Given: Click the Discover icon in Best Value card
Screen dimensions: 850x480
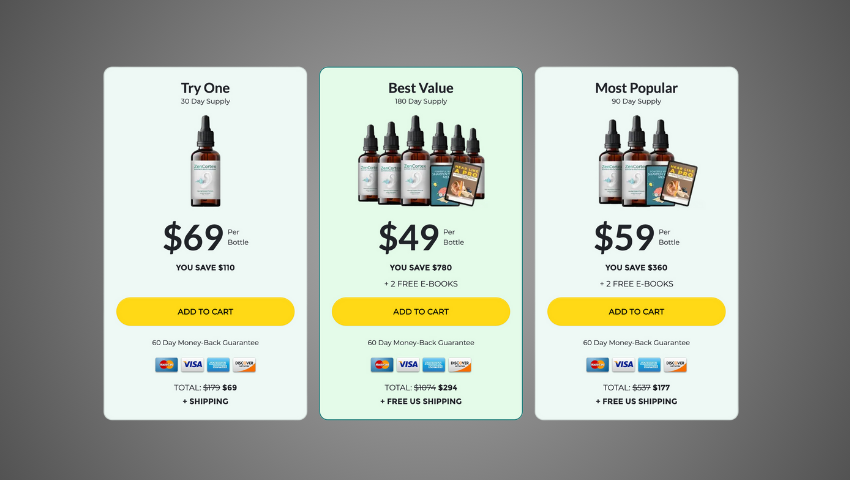Looking at the screenshot, I should [x=460, y=364].
